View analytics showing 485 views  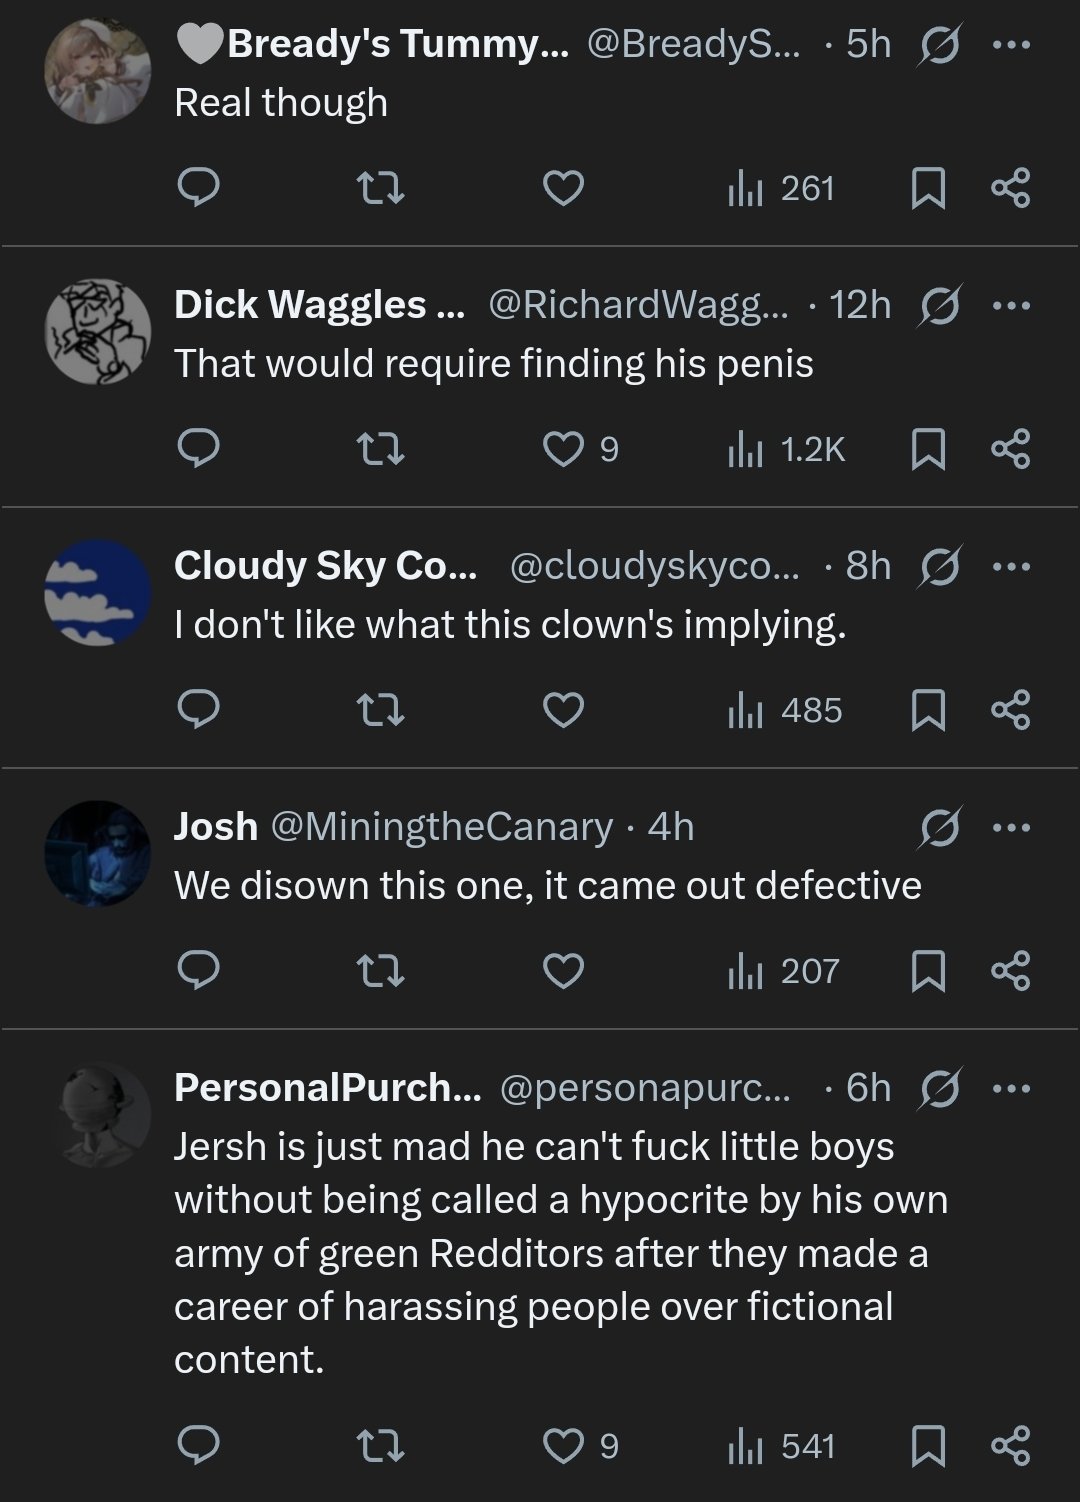(786, 710)
